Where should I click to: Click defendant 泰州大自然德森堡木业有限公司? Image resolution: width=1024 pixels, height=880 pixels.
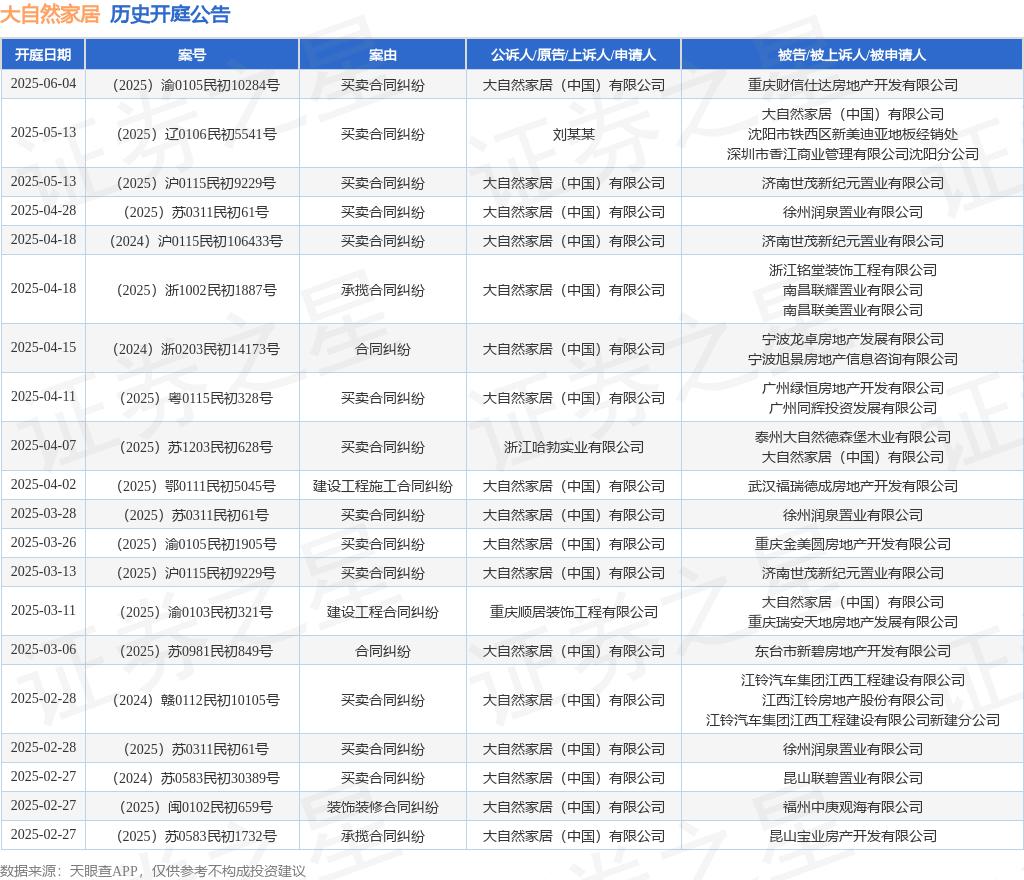pyautogui.click(x=852, y=437)
